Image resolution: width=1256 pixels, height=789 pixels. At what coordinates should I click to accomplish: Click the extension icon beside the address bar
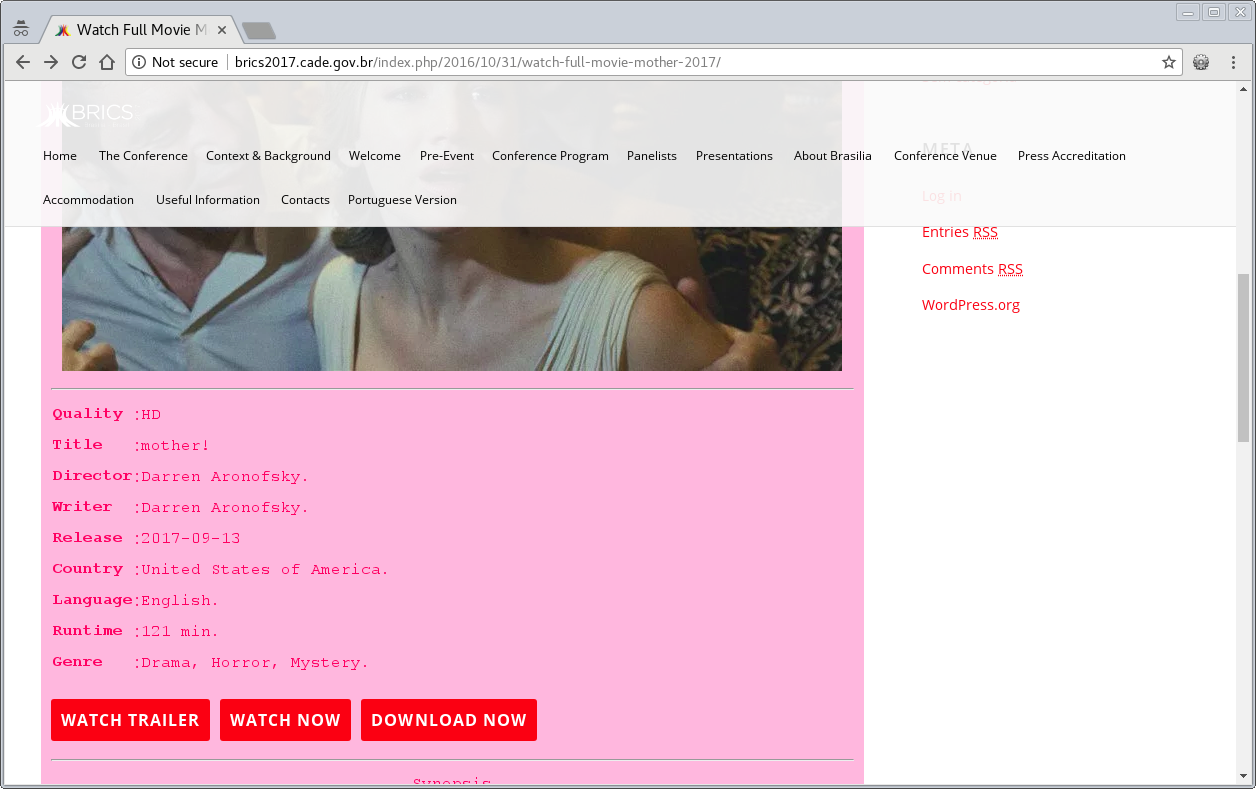point(1201,62)
